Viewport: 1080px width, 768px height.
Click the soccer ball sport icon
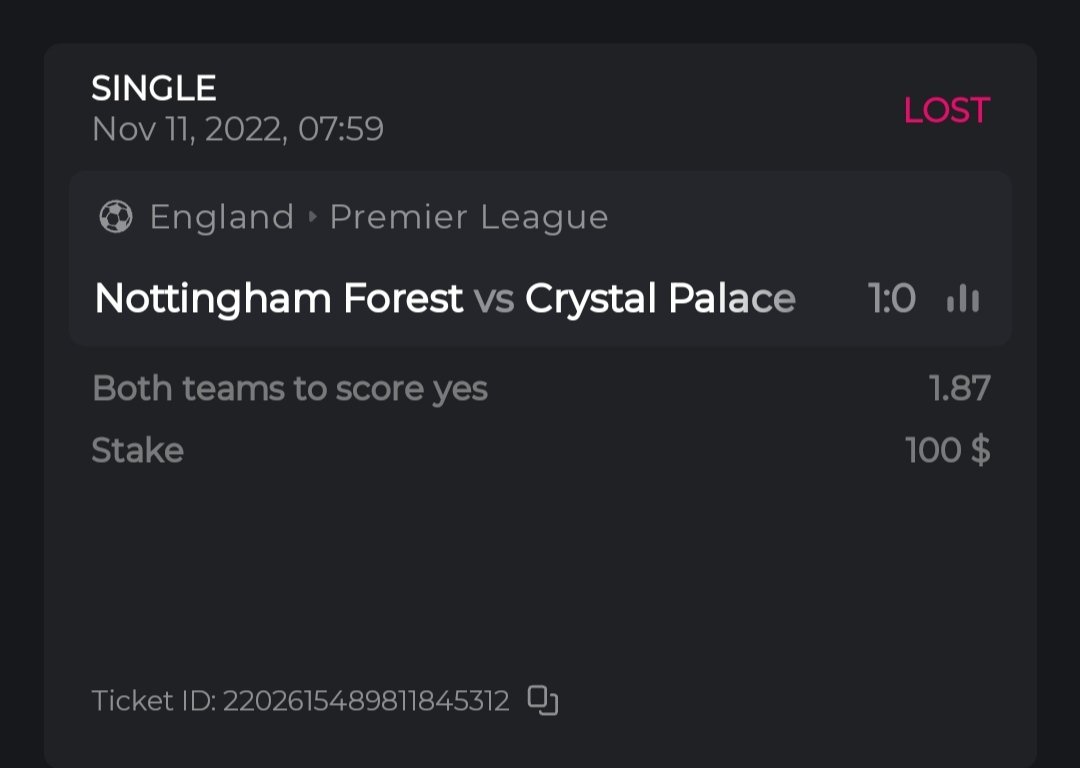tap(116, 217)
